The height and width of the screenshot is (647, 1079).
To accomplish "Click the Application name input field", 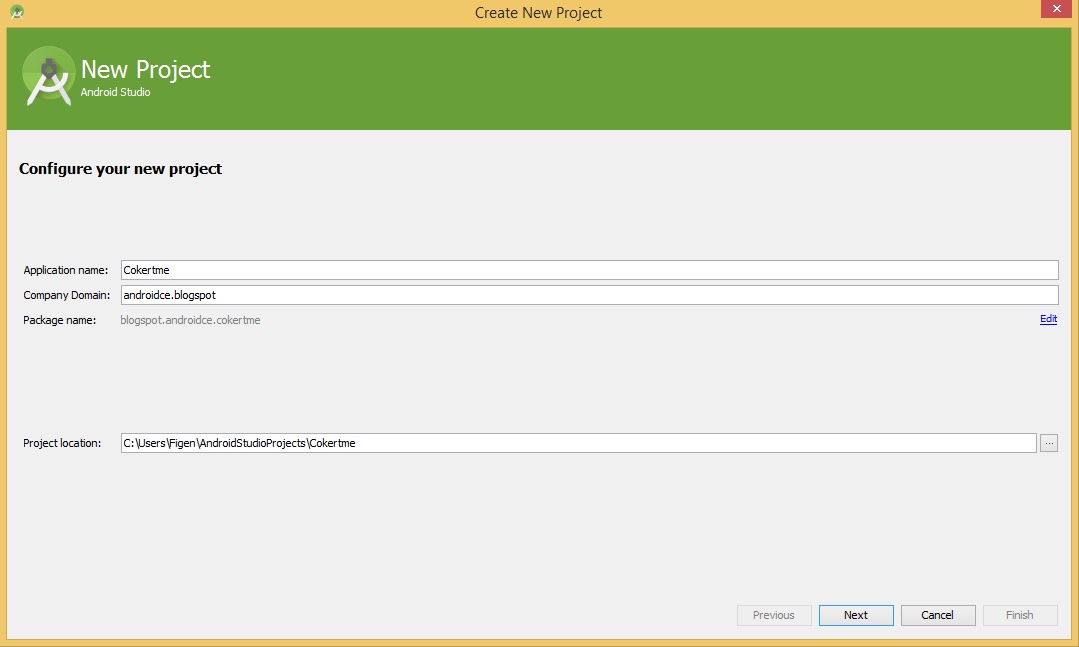I will 589,270.
